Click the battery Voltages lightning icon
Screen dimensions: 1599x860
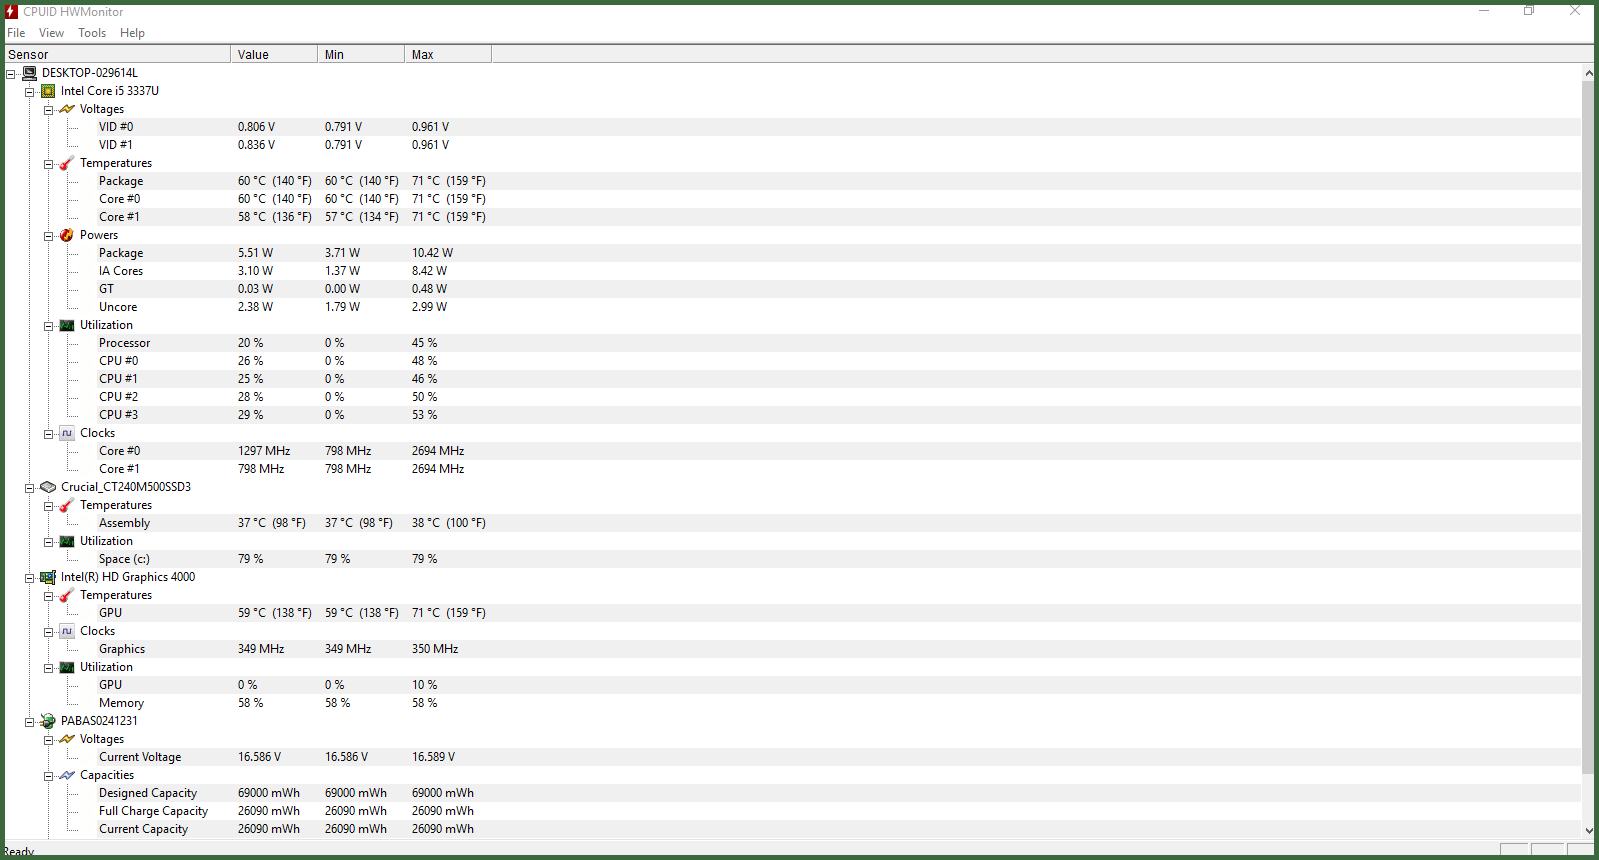tap(67, 739)
